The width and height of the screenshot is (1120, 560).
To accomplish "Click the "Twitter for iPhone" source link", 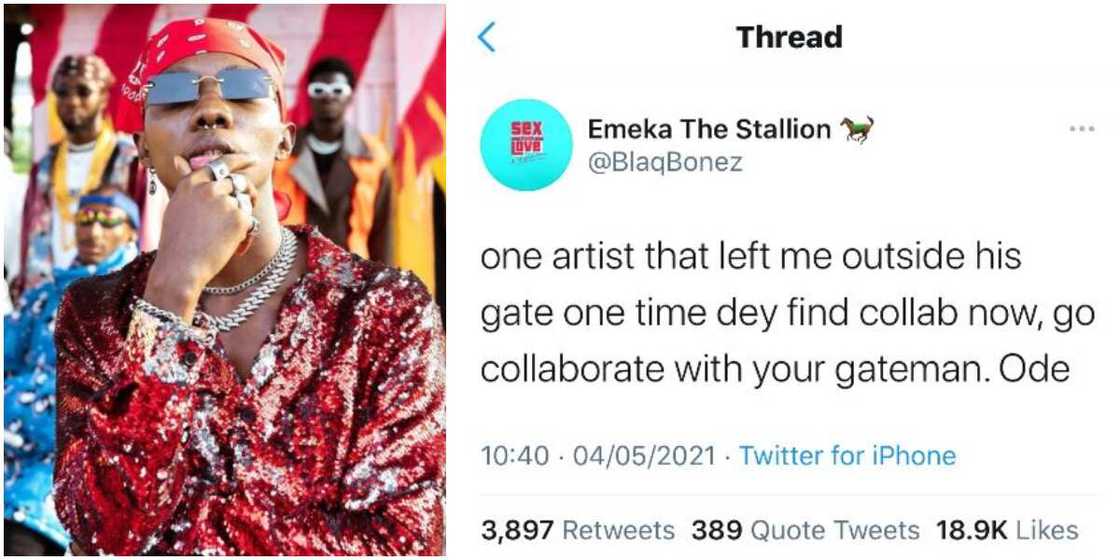I will click(x=847, y=456).
